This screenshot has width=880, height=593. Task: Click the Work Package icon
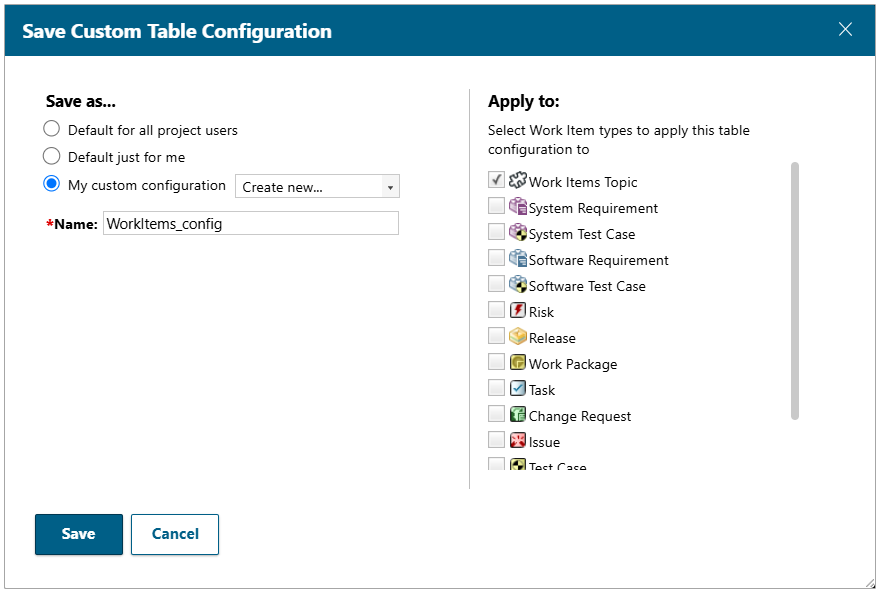pos(518,363)
